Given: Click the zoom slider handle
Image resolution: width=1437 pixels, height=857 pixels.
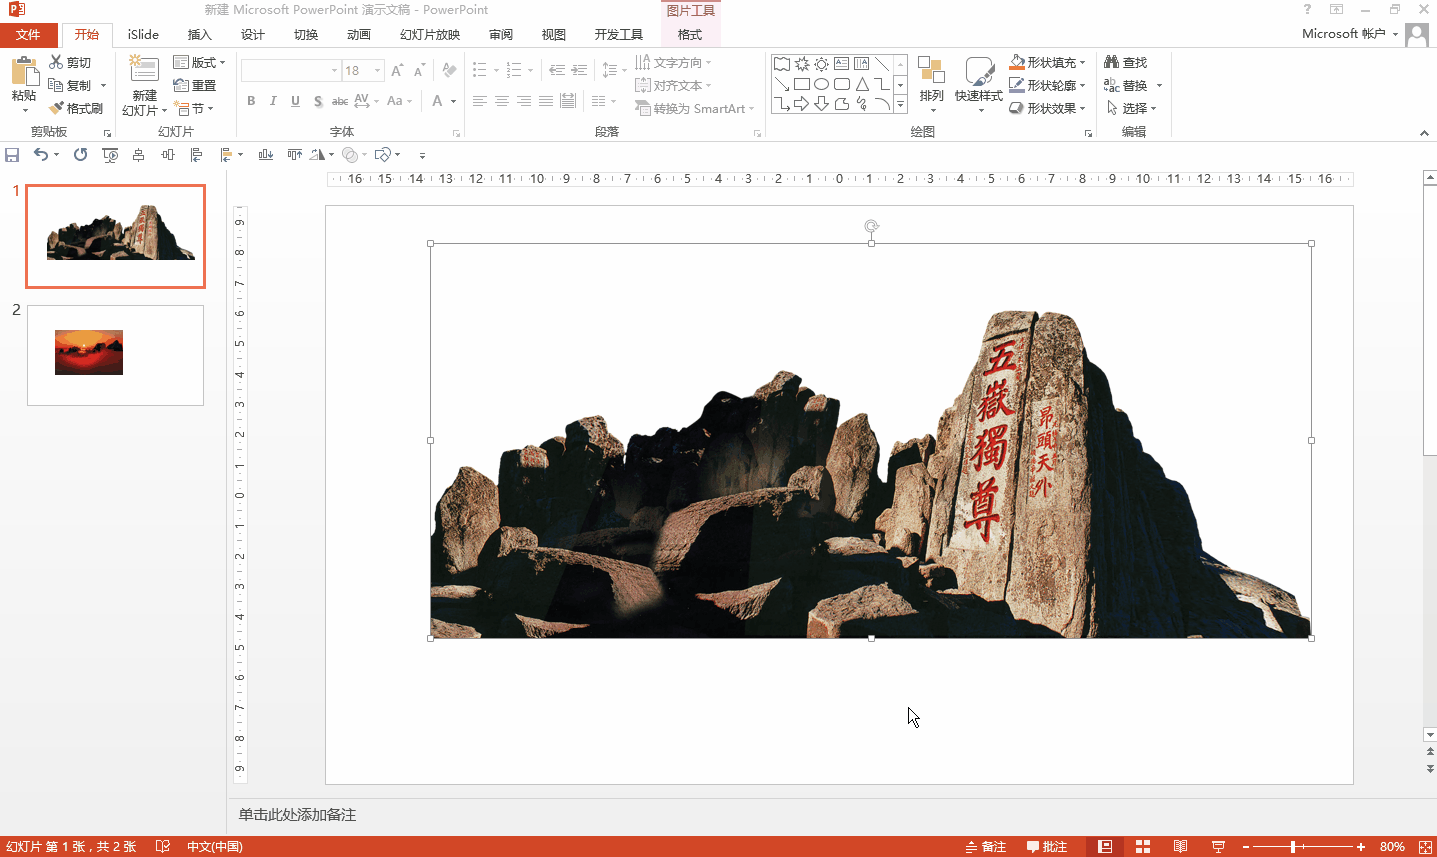Looking at the screenshot, I should pyautogui.click(x=1293, y=847).
